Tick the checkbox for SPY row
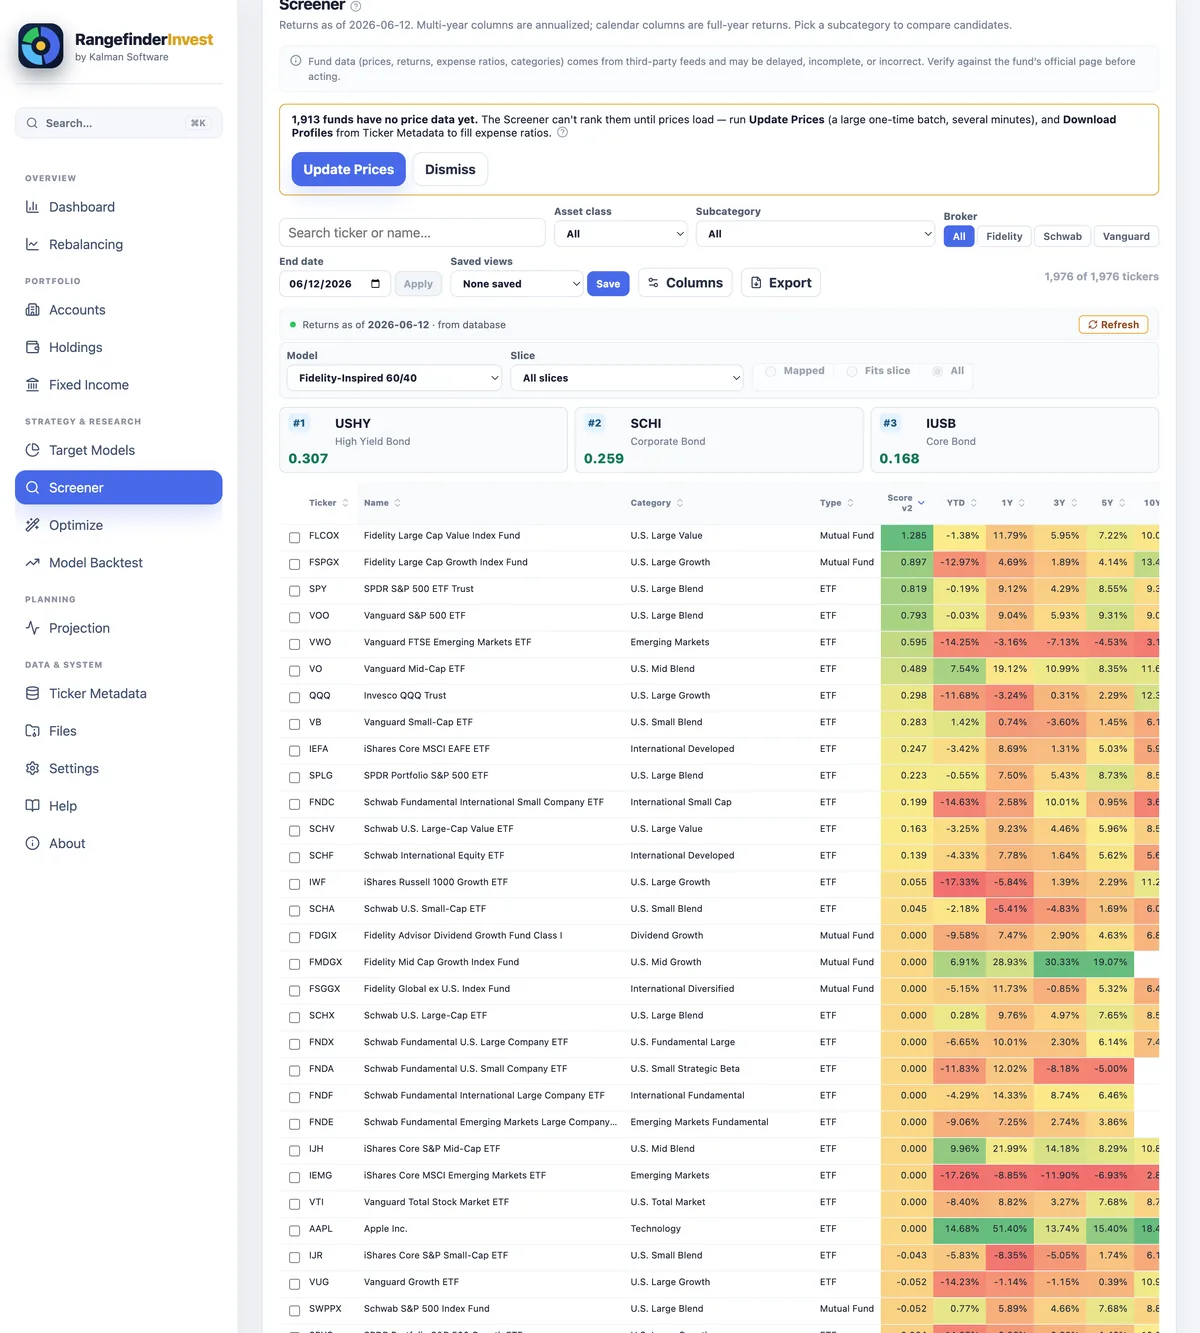The width and height of the screenshot is (1200, 1333). click(294, 590)
